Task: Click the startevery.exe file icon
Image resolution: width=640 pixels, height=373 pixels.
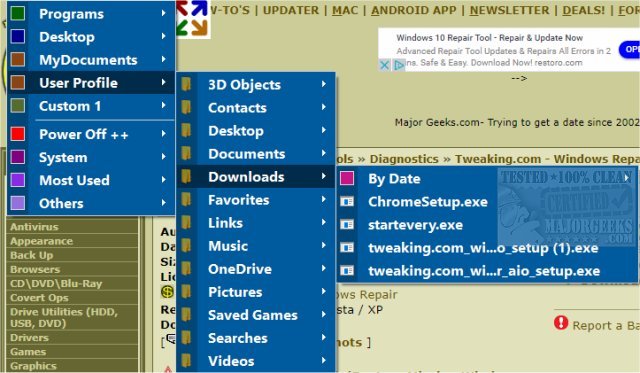Action: [x=347, y=224]
